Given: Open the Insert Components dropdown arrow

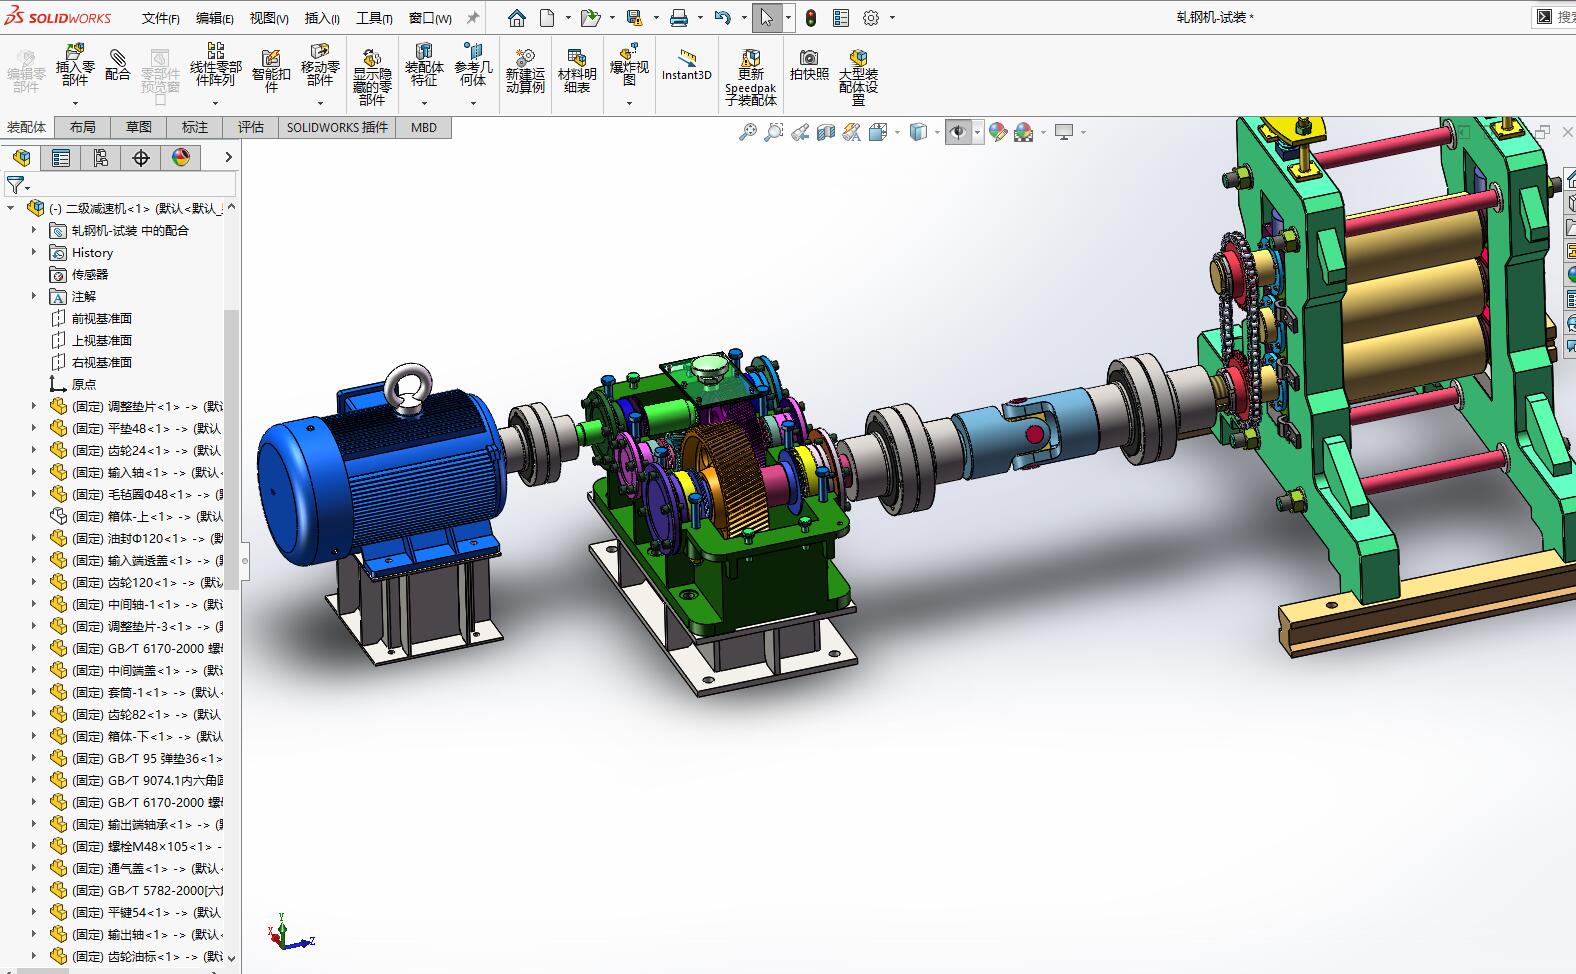Looking at the screenshot, I should (x=75, y=103).
